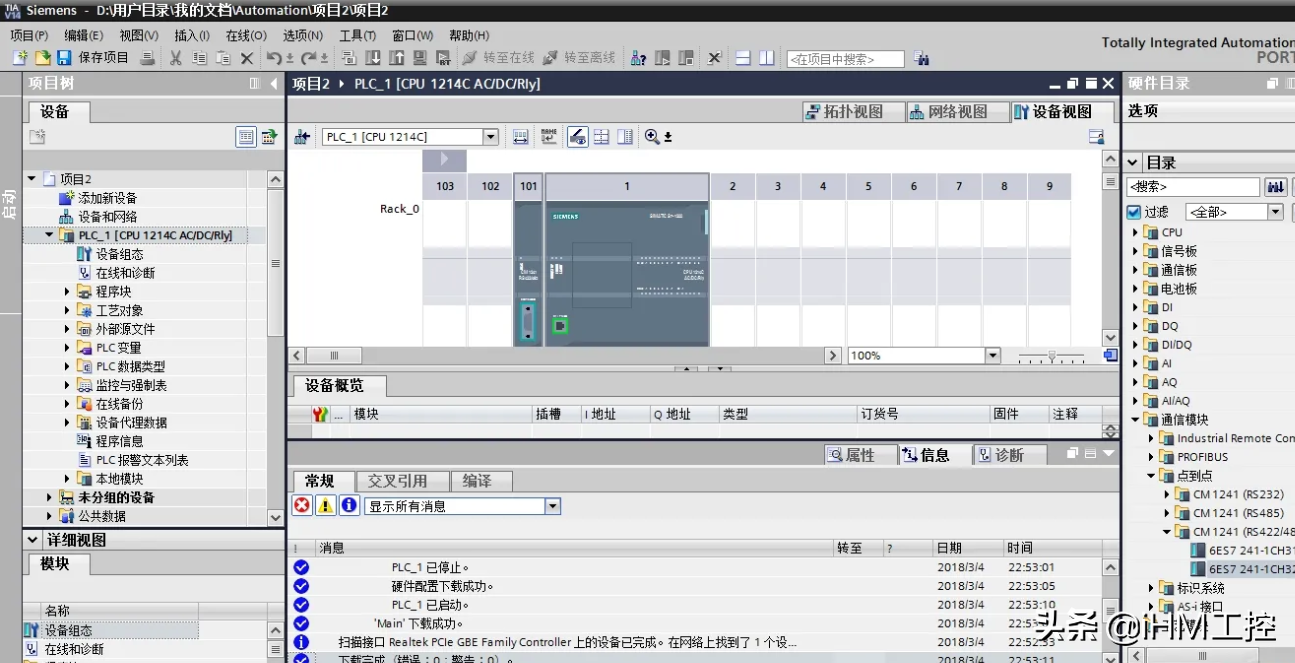The image size is (1295, 663).
Task: Click the split editor vertically icon
Action: coord(765,58)
